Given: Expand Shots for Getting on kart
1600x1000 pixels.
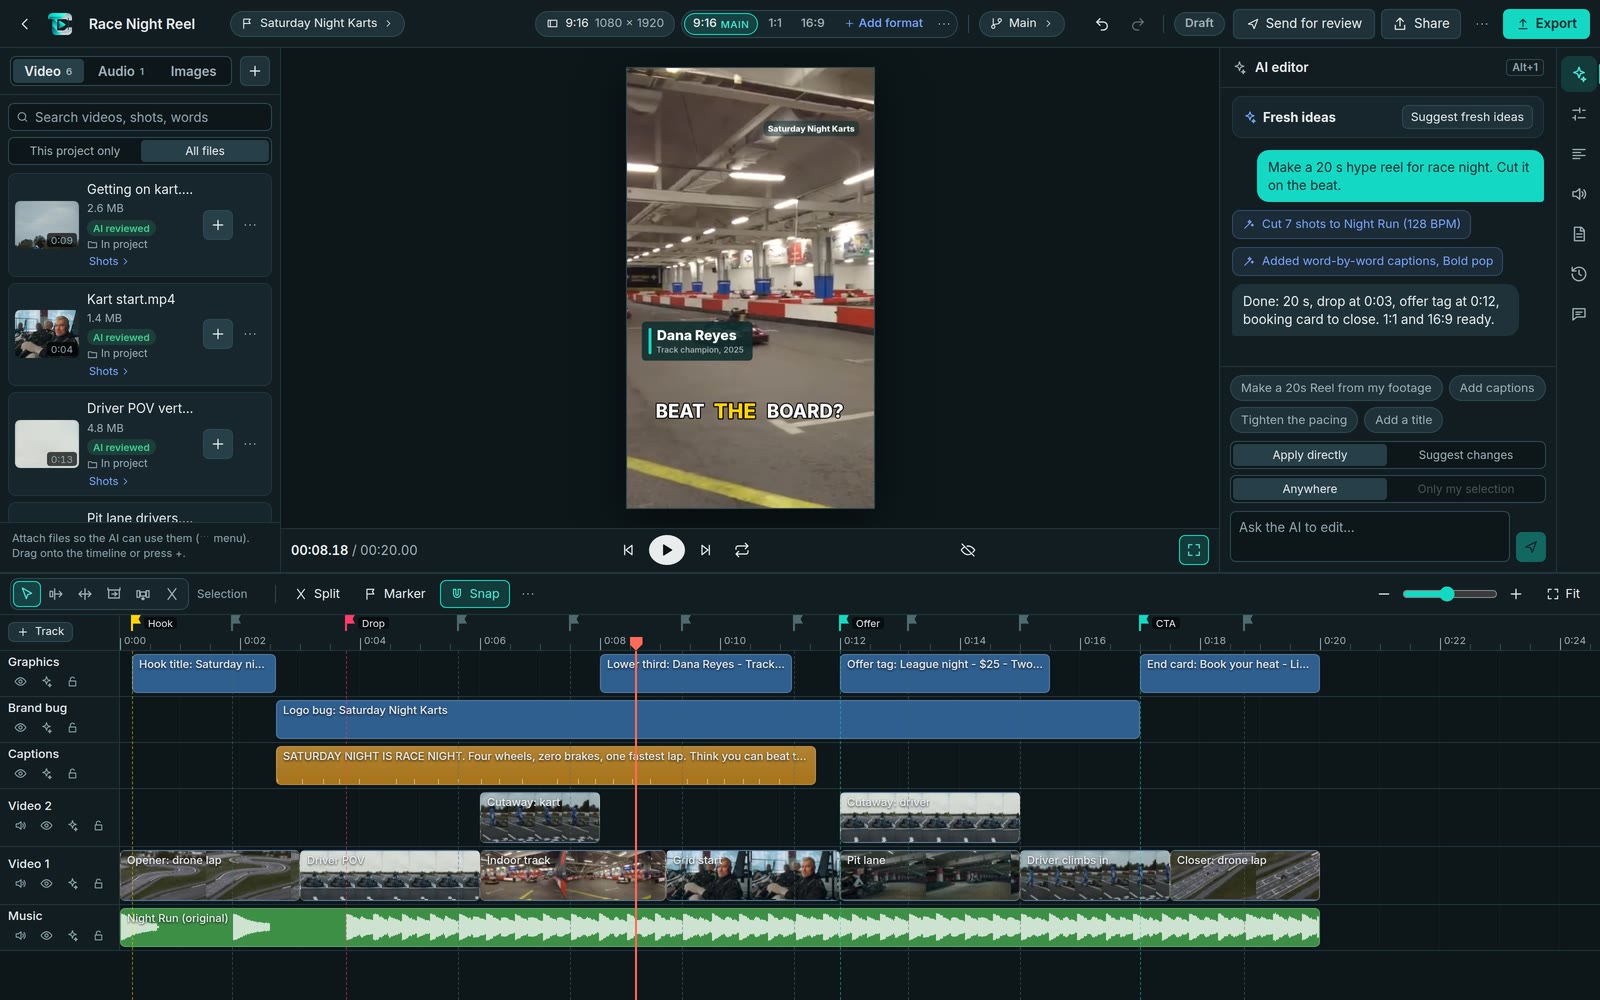Looking at the screenshot, I should tap(108, 261).
